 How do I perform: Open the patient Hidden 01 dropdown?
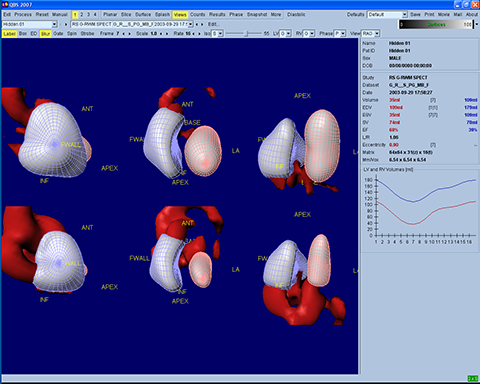[29, 24]
